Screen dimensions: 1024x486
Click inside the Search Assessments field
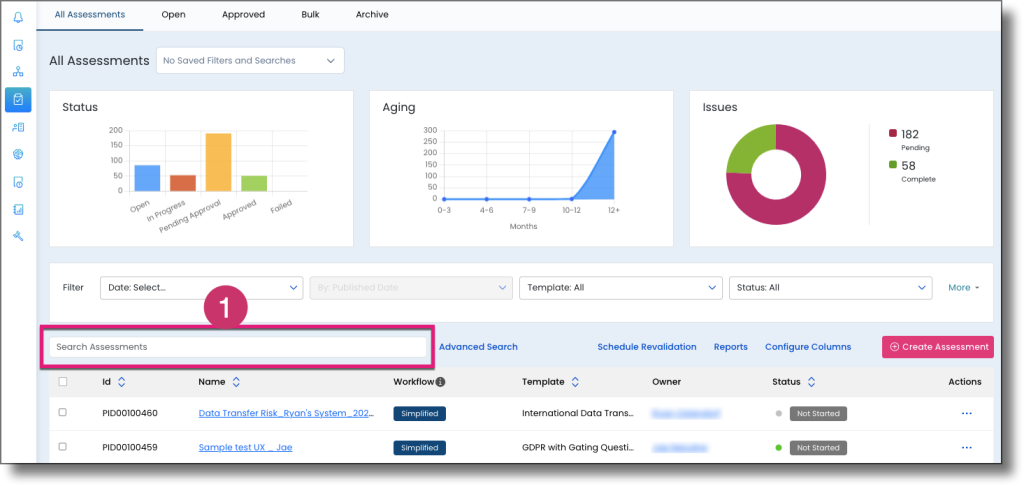(238, 347)
